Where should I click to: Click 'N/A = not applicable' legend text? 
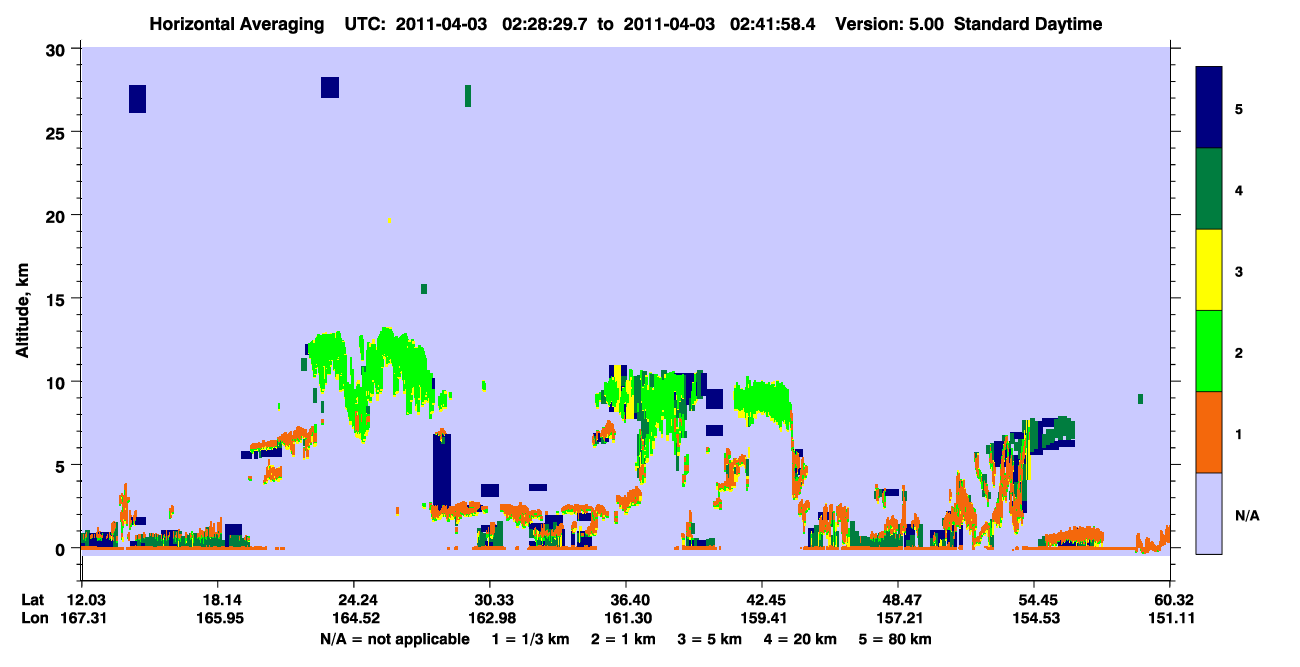[394, 639]
